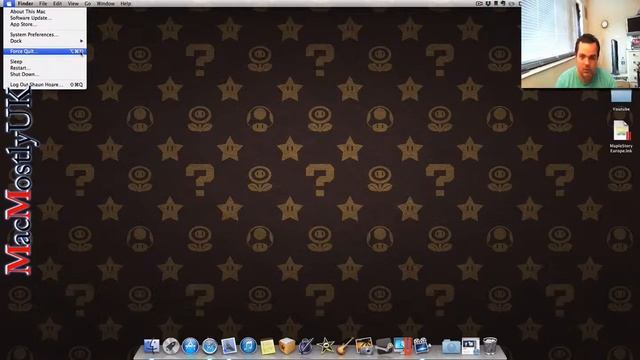
Task: Launch iMovie star icon in Dock
Action: pos(325,346)
